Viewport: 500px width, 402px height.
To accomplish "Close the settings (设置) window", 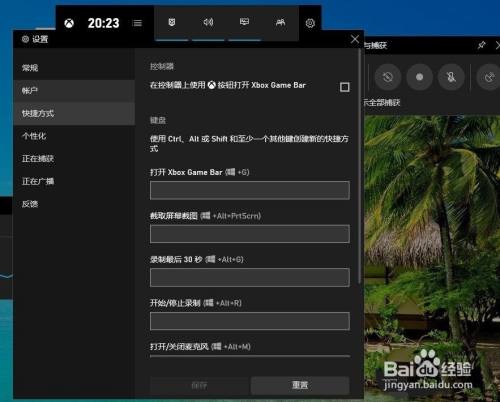I will coord(355,39).
